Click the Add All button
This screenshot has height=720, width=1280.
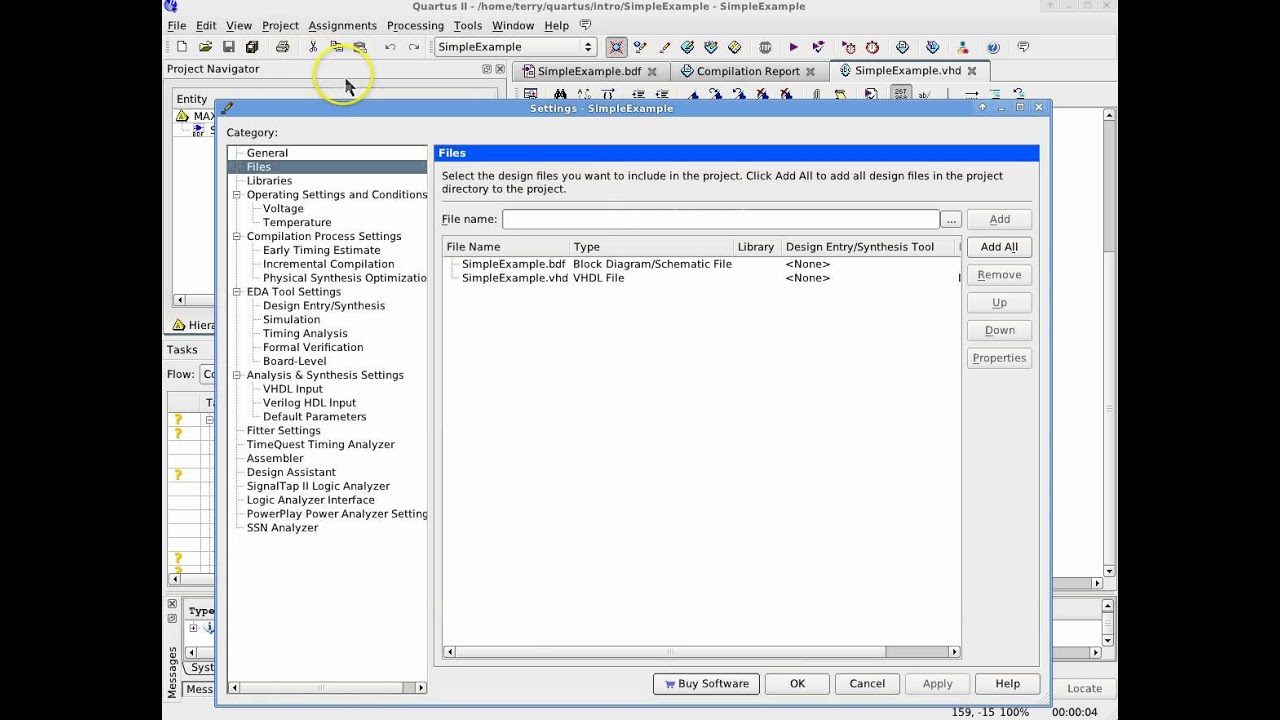tap(999, 247)
